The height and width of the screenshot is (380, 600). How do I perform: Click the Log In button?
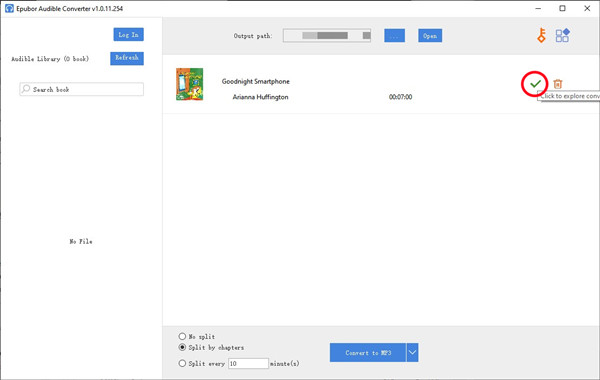129,34
